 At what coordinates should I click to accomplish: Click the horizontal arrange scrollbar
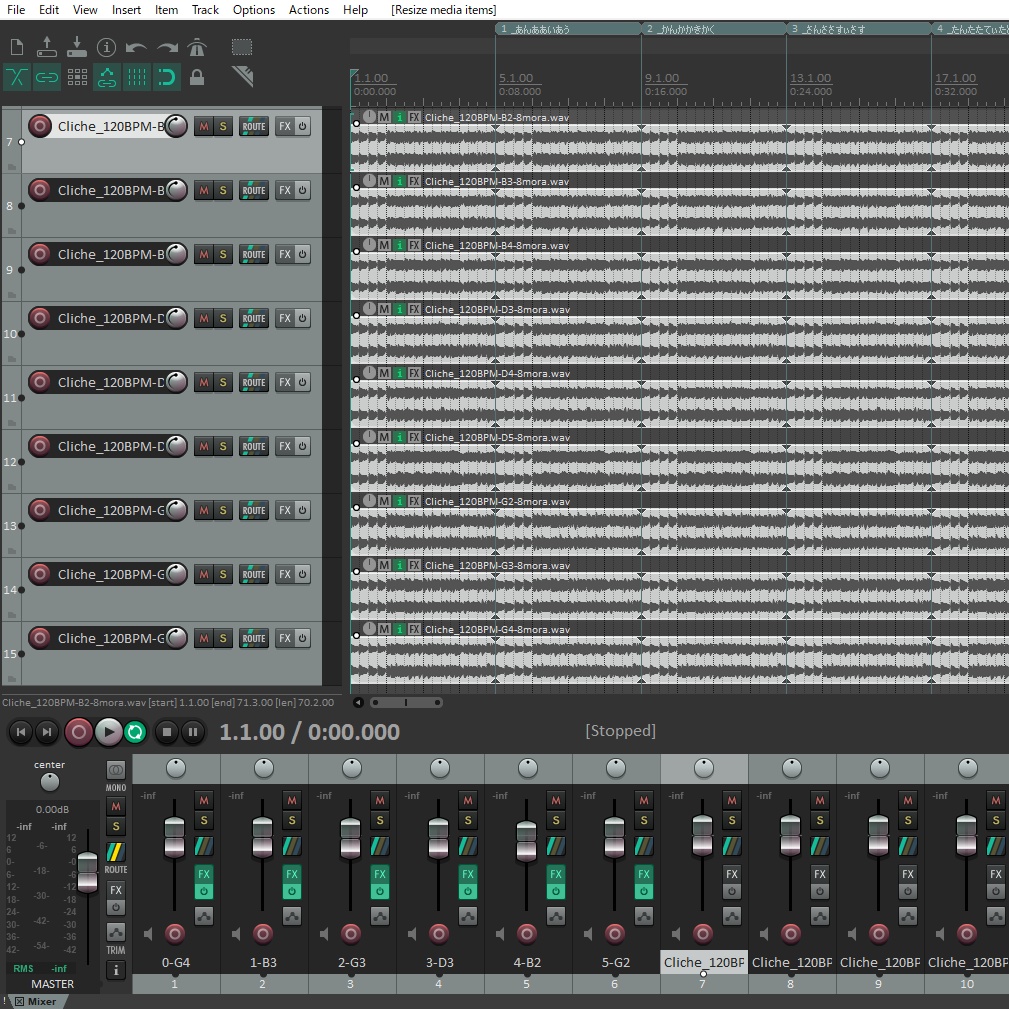point(406,702)
